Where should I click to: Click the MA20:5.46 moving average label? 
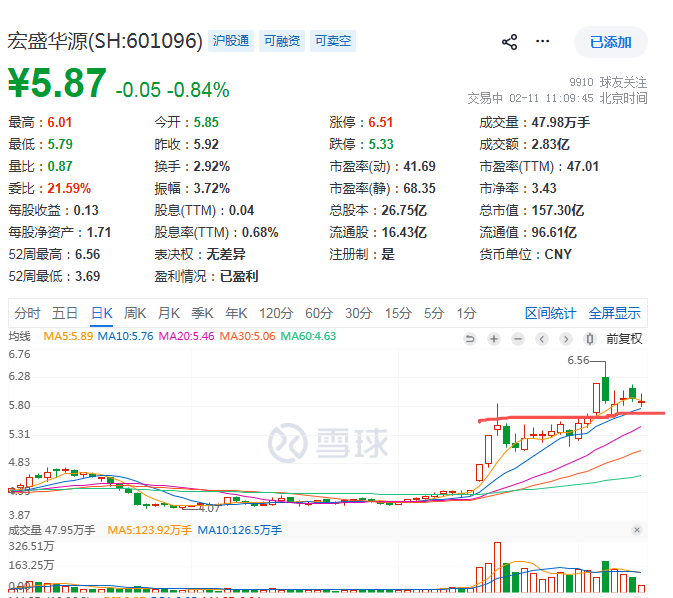[x=186, y=336]
